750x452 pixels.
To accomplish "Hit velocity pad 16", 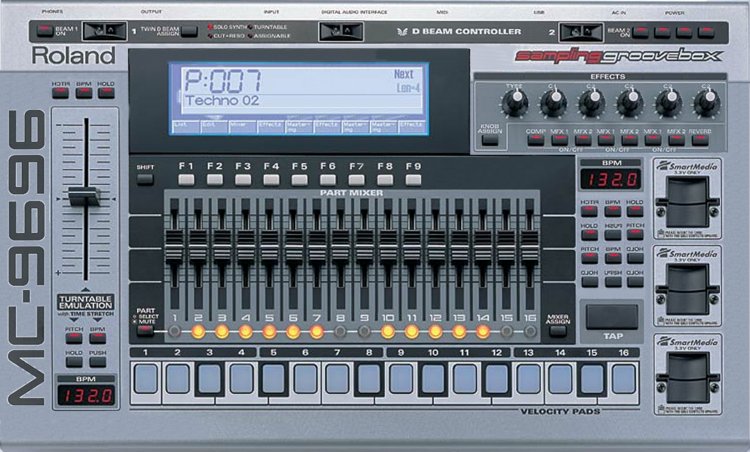I will (x=624, y=378).
